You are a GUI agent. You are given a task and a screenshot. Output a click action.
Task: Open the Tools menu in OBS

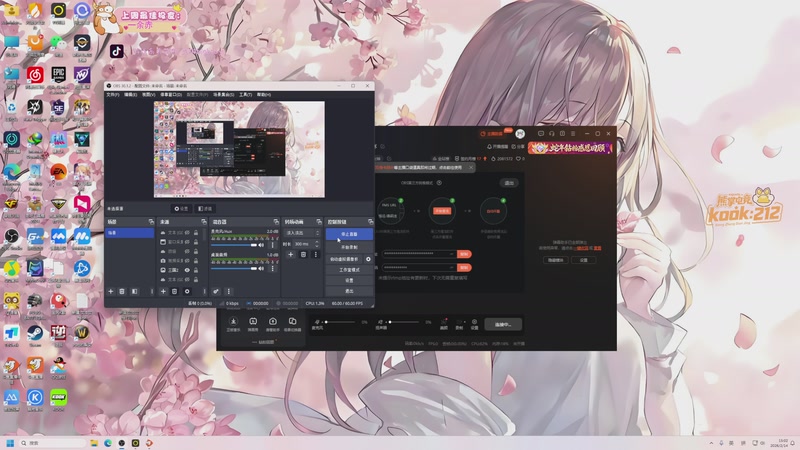click(245, 95)
